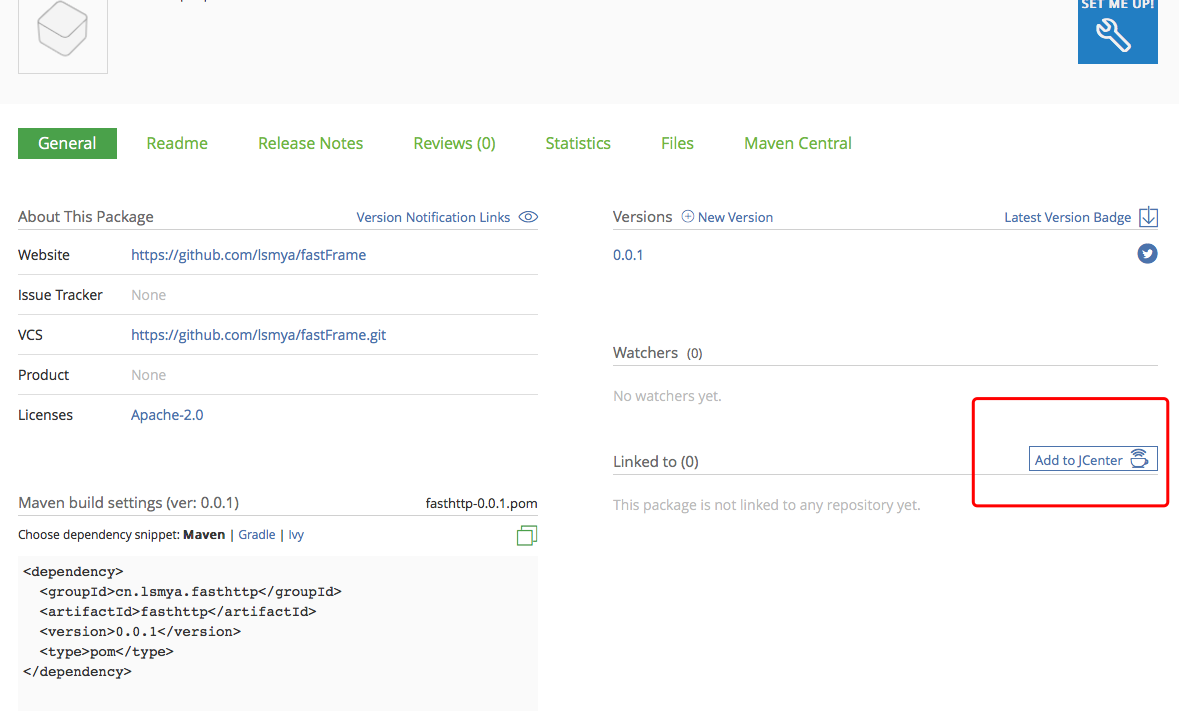
Task: Switch dependency snippet to Ivy
Action: (296, 534)
